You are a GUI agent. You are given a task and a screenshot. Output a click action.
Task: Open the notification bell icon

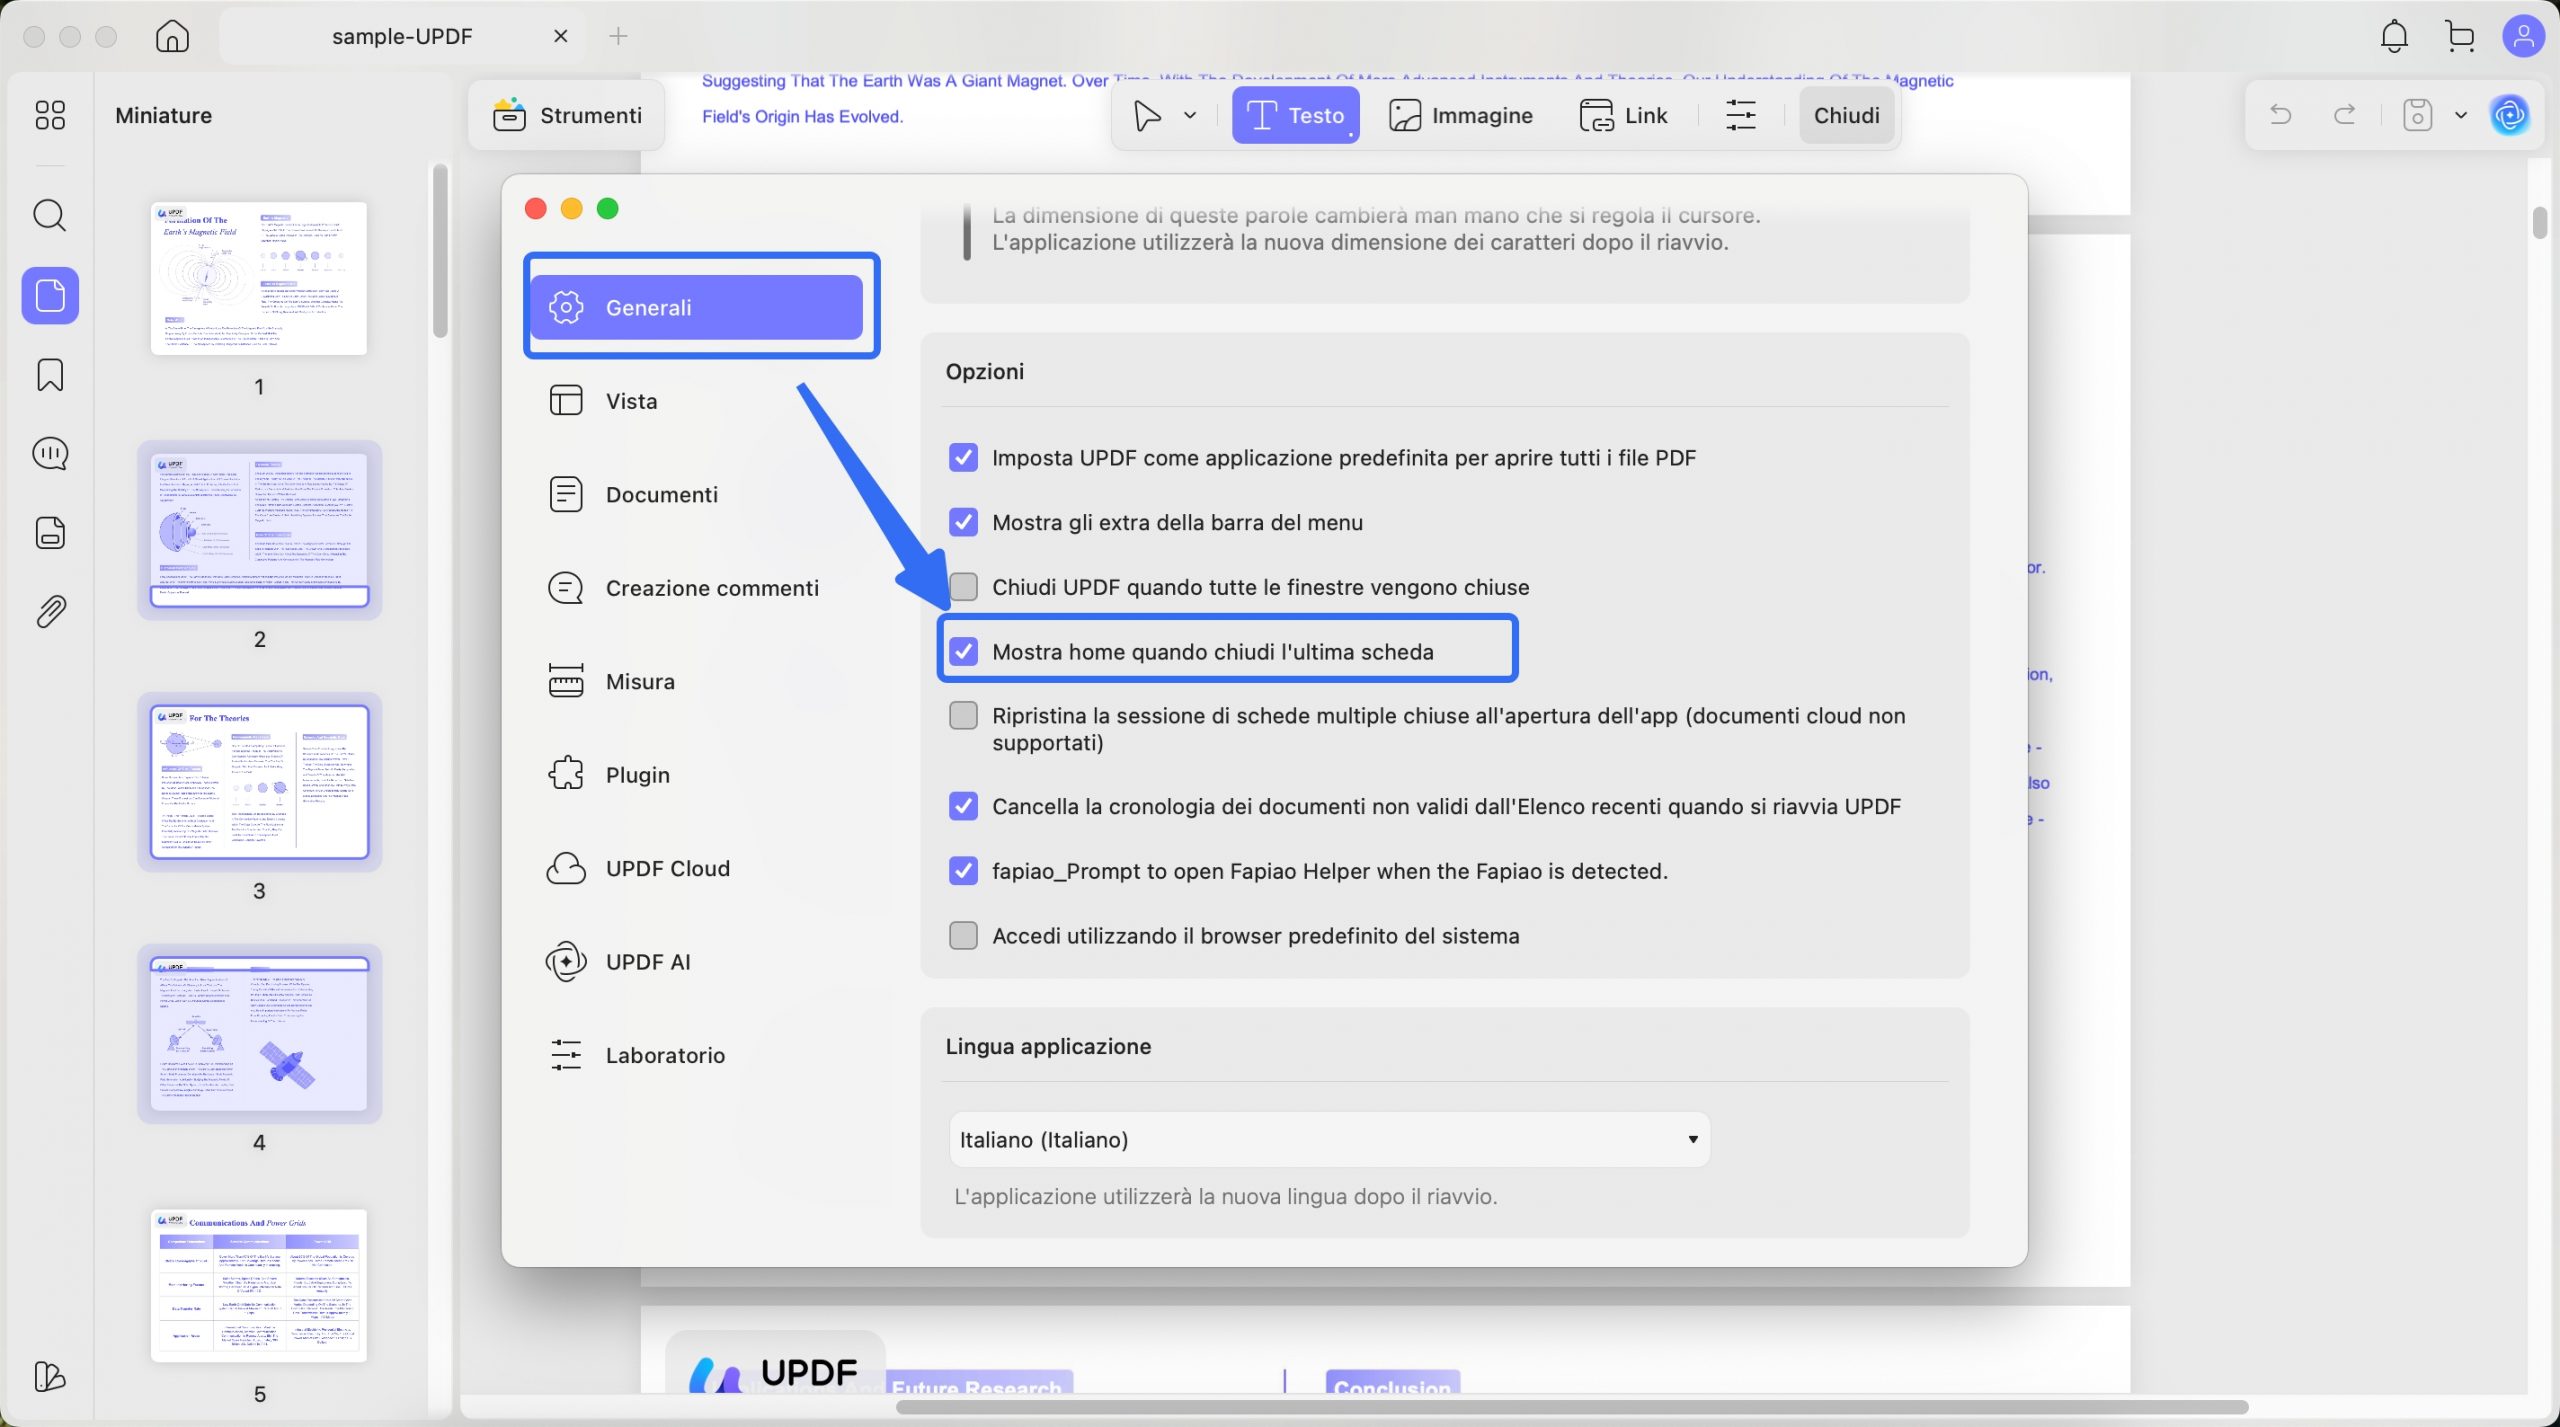[x=2394, y=37]
